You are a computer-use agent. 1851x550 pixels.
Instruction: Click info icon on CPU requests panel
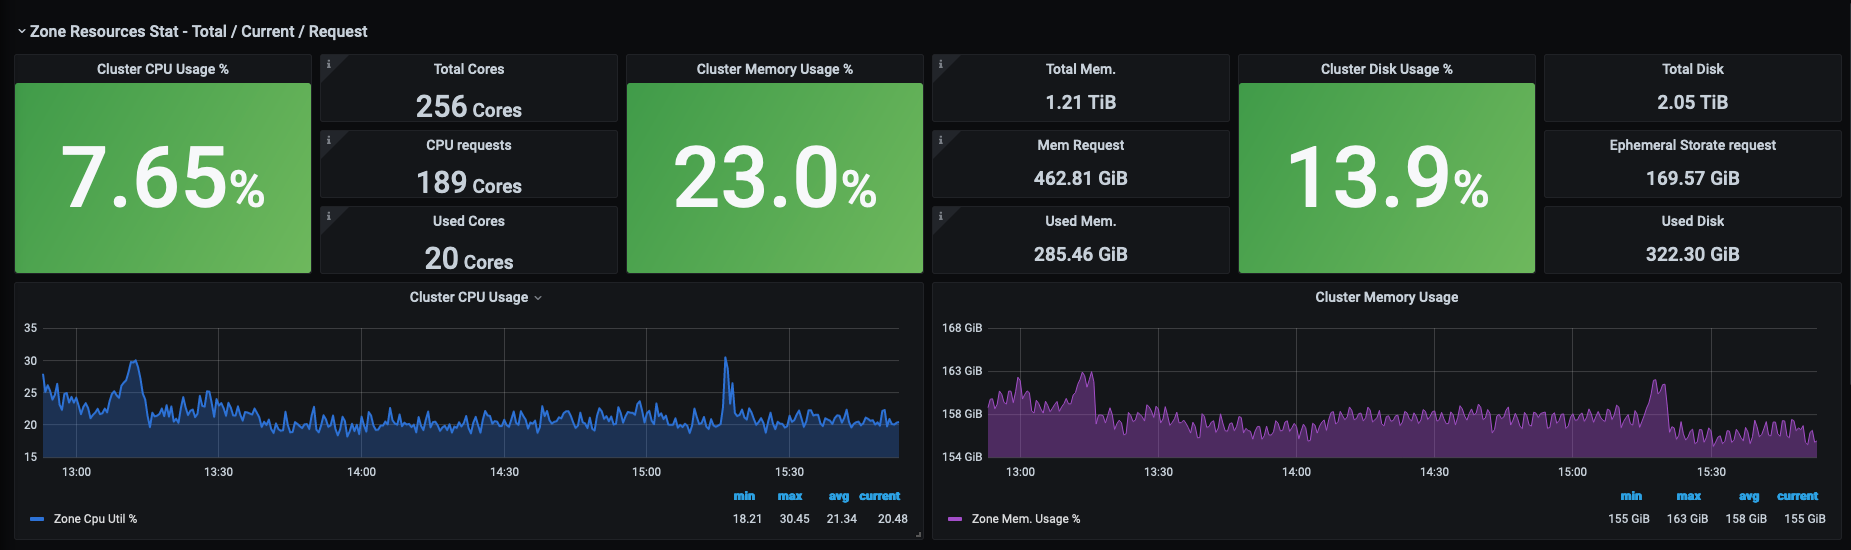(328, 140)
